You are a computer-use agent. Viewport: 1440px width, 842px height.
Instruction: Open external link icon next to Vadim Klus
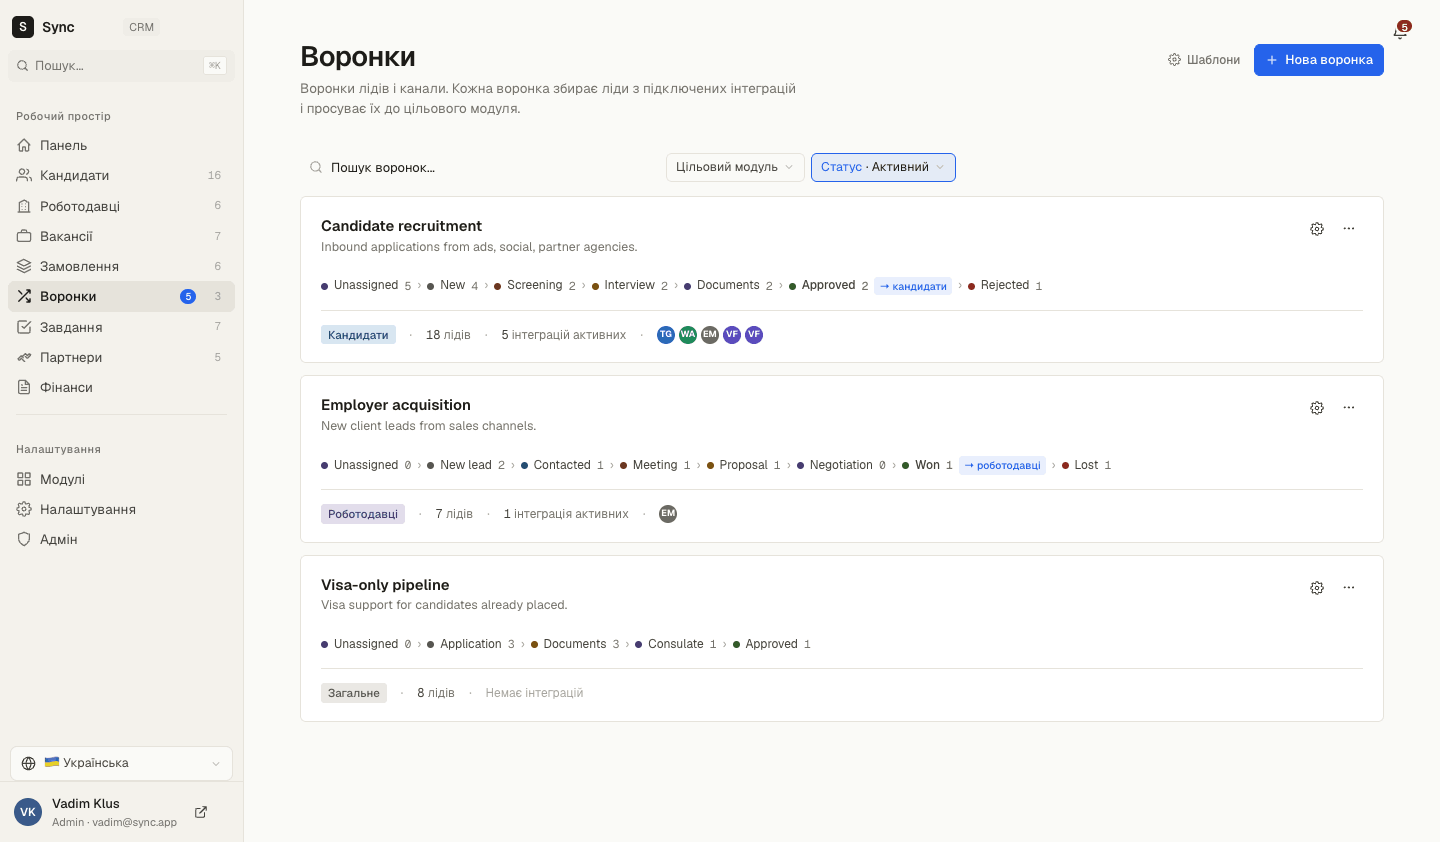pos(201,812)
